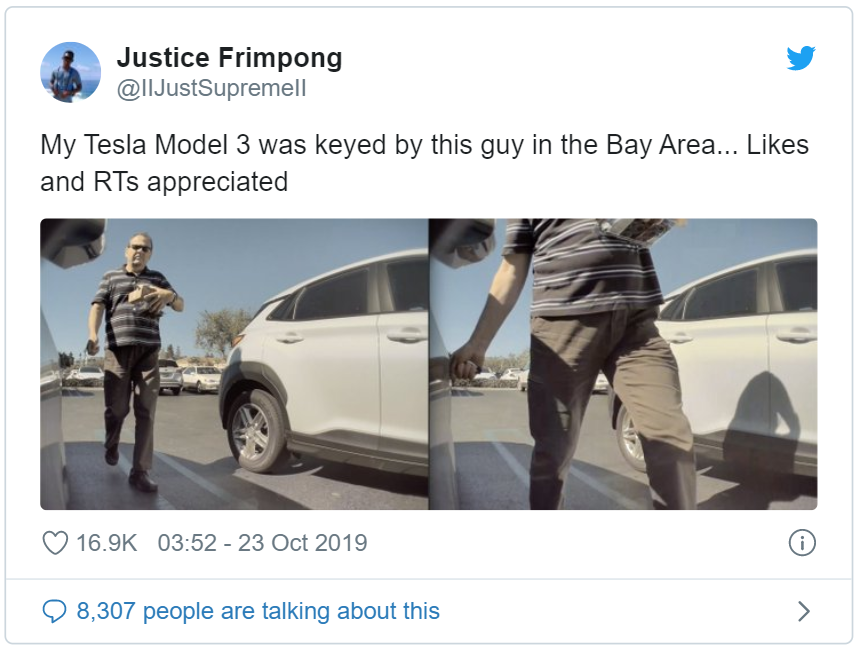
Task: Open the tweet info circle icon
Action: pyautogui.click(x=802, y=543)
